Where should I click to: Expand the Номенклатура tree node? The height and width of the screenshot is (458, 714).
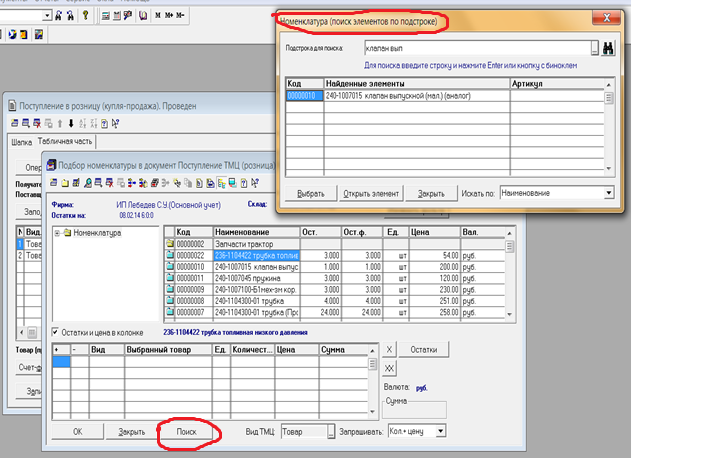coord(57,233)
